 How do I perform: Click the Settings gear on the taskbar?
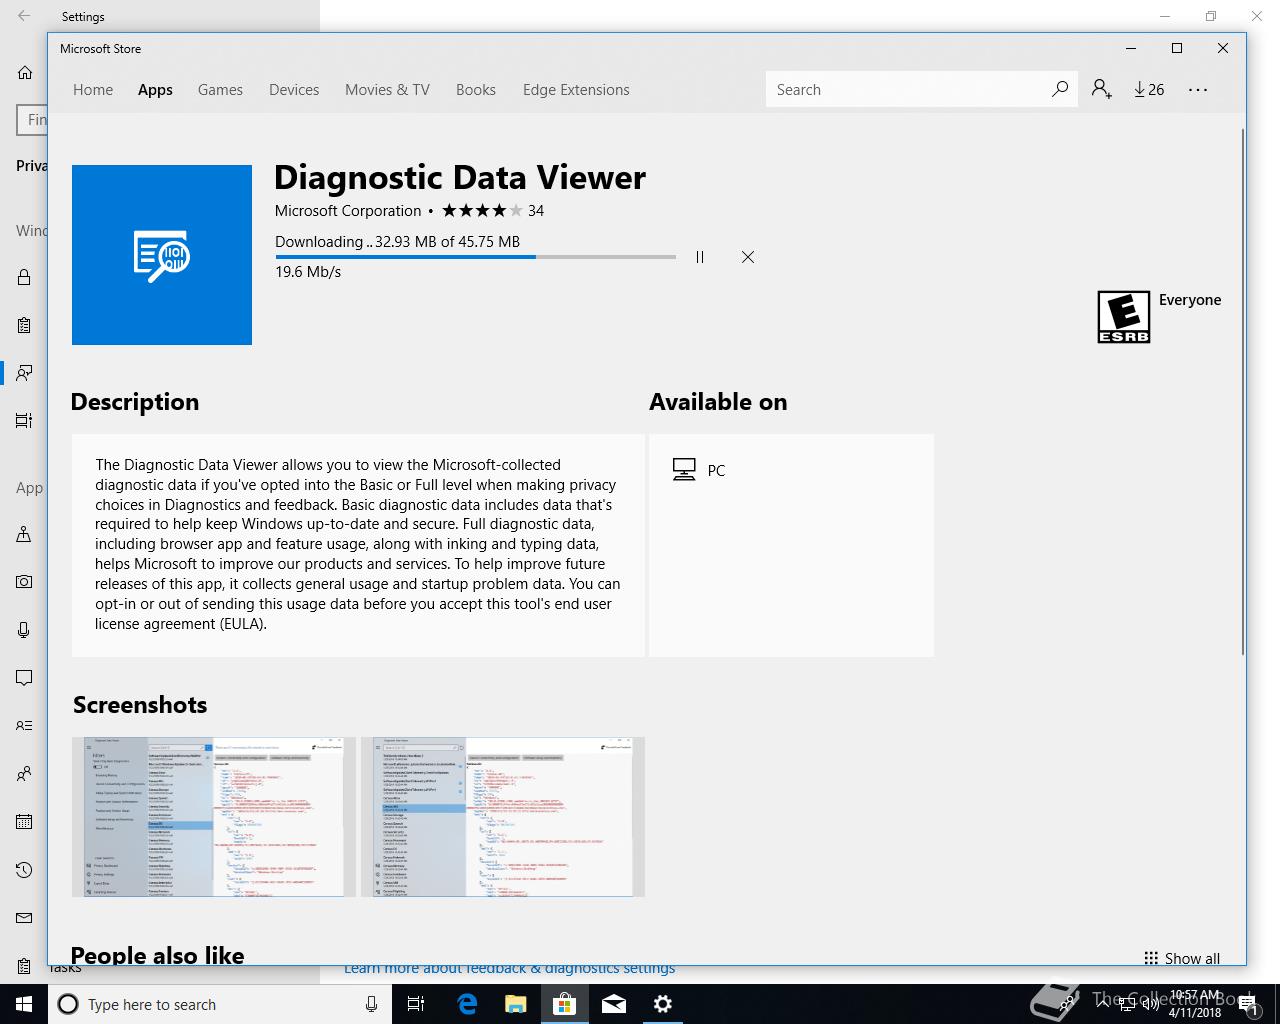click(x=662, y=1004)
